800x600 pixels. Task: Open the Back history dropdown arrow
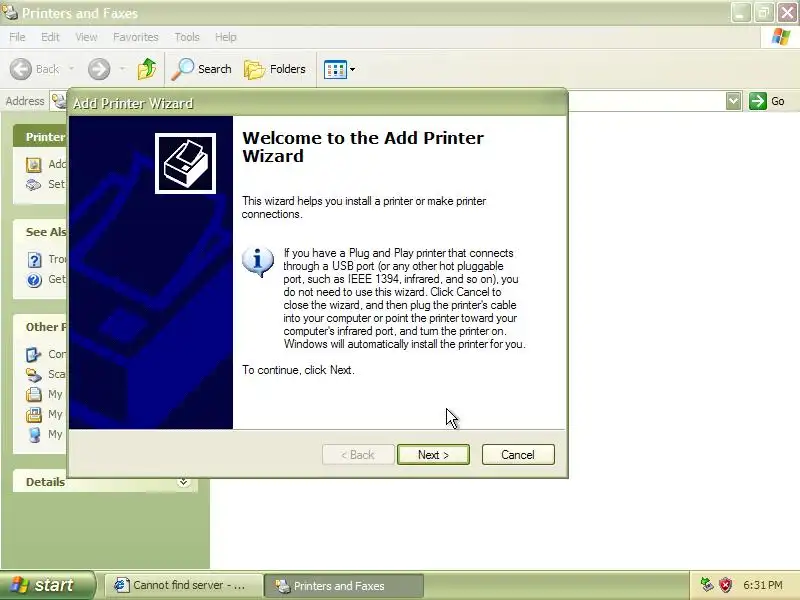point(71,69)
